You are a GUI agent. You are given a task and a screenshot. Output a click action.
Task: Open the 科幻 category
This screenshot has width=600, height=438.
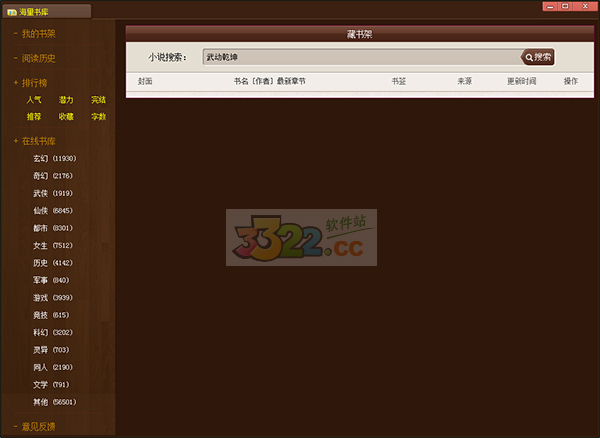point(53,332)
